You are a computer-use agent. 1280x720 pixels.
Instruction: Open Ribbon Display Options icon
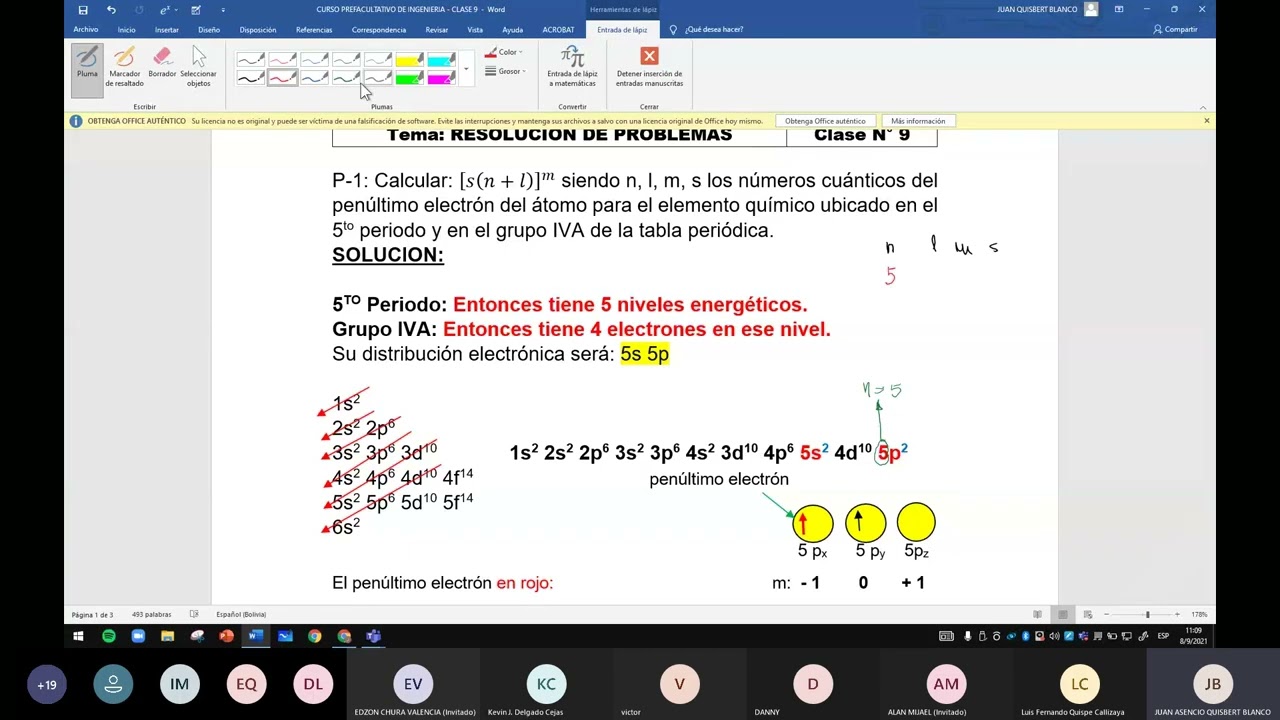tap(1118, 10)
